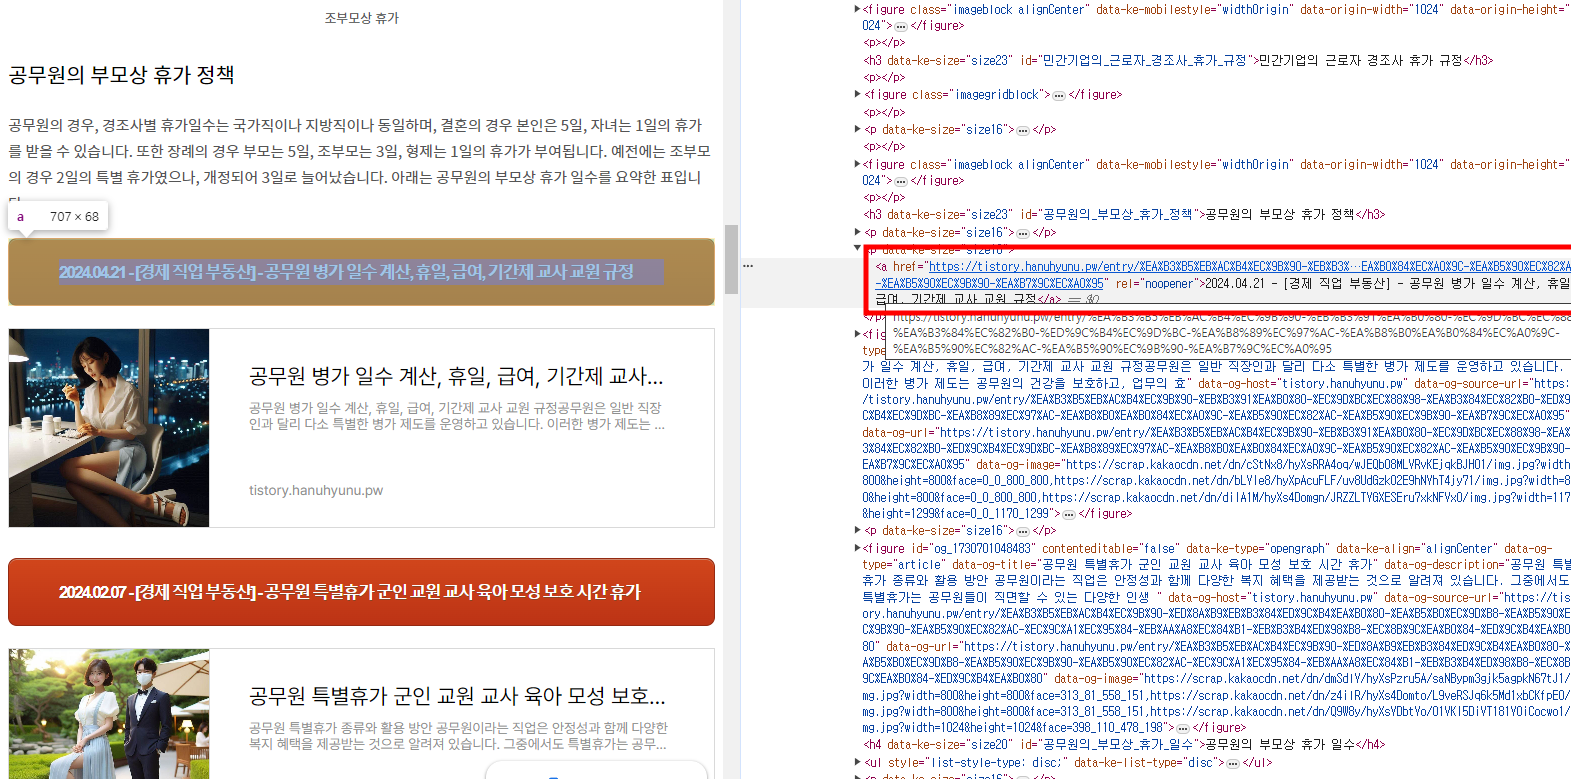Open the brown 2024.04.21 공무원 병가 일수 계산 link button
The height and width of the screenshot is (779, 1571).
pyautogui.click(x=361, y=272)
